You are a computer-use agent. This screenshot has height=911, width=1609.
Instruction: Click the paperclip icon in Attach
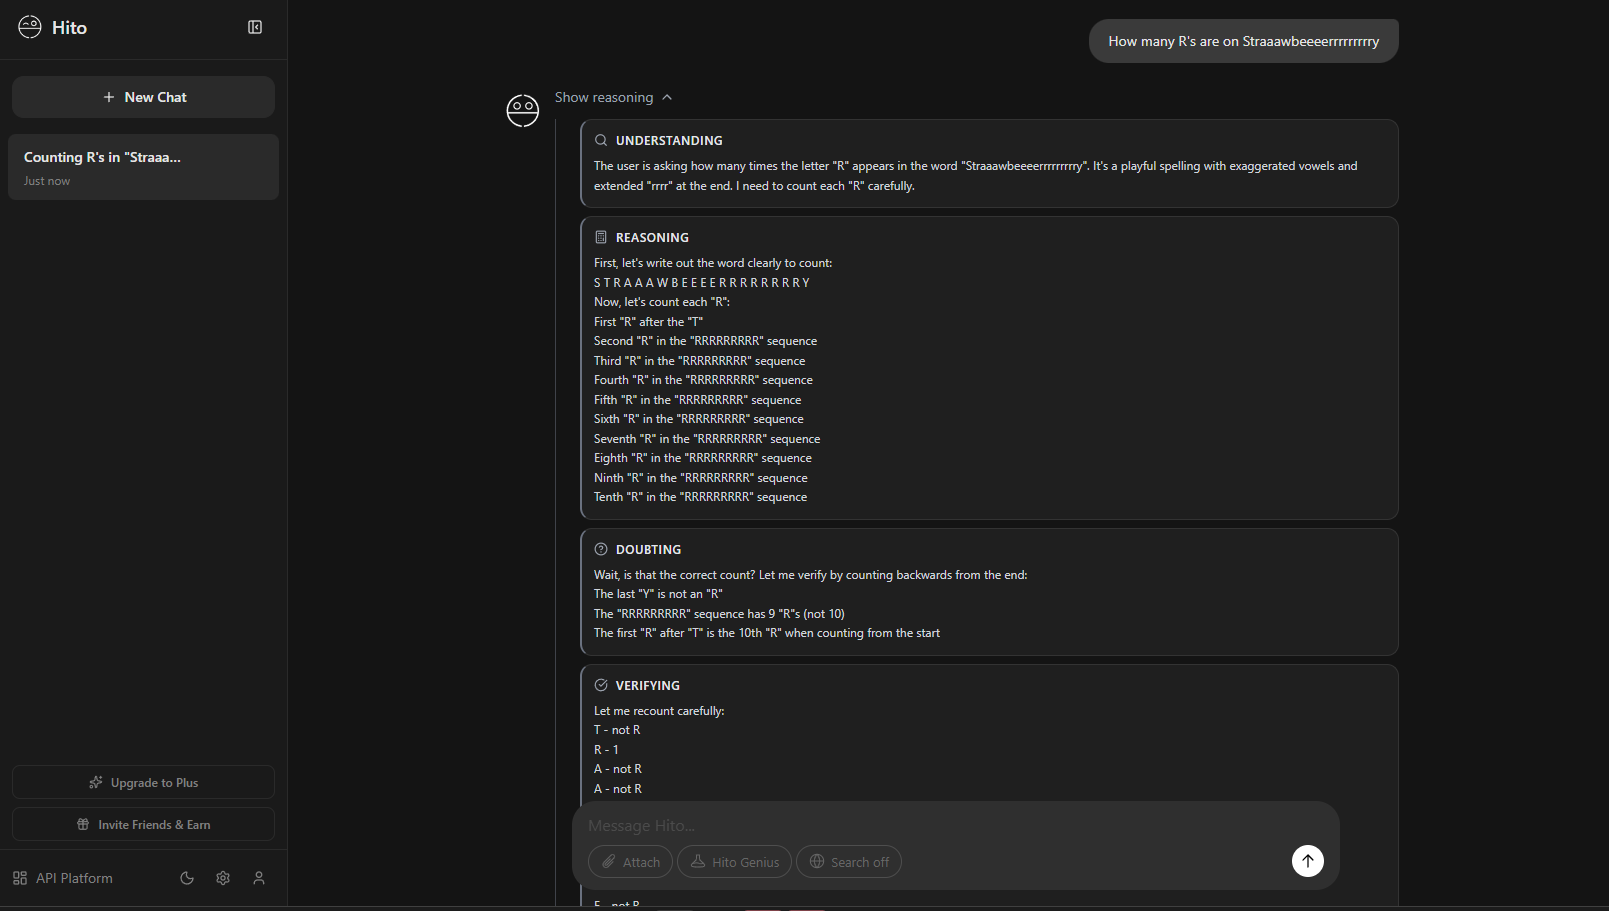[x=608, y=861]
